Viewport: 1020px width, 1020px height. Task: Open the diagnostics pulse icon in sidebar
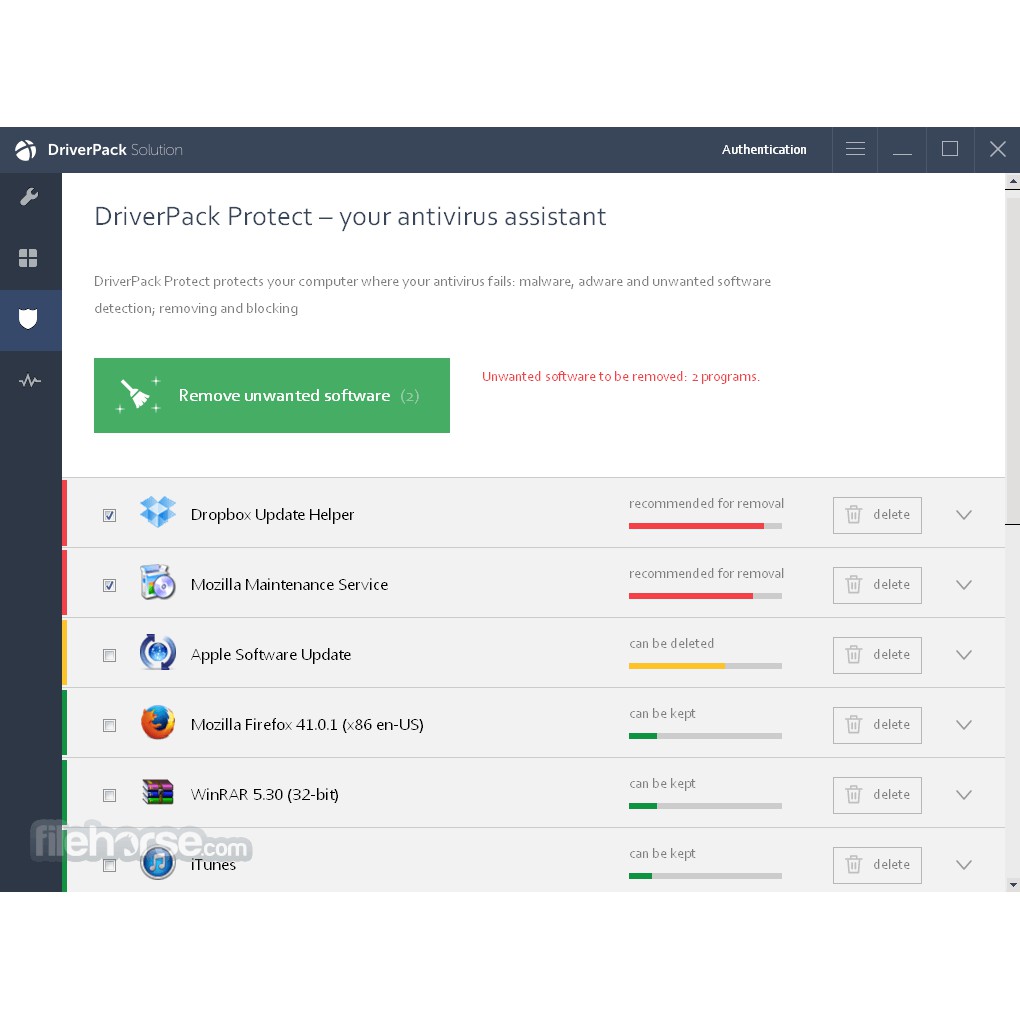[x=29, y=380]
